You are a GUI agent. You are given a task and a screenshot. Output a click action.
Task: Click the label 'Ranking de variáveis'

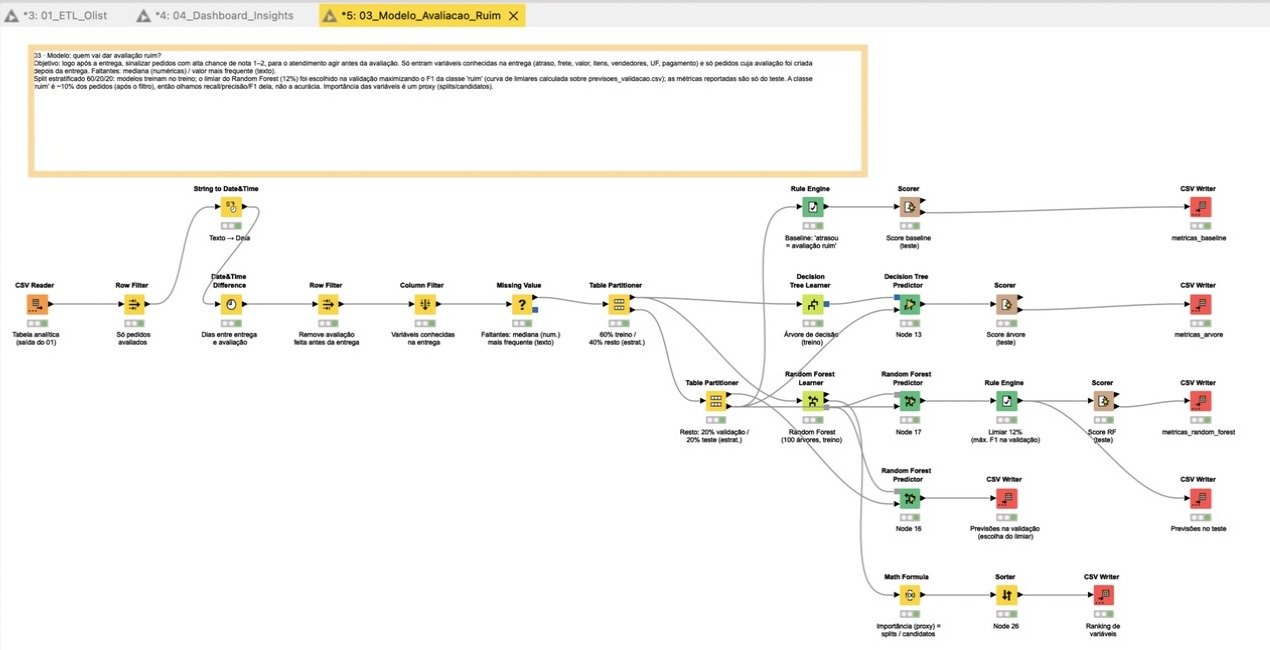pos(1103,629)
